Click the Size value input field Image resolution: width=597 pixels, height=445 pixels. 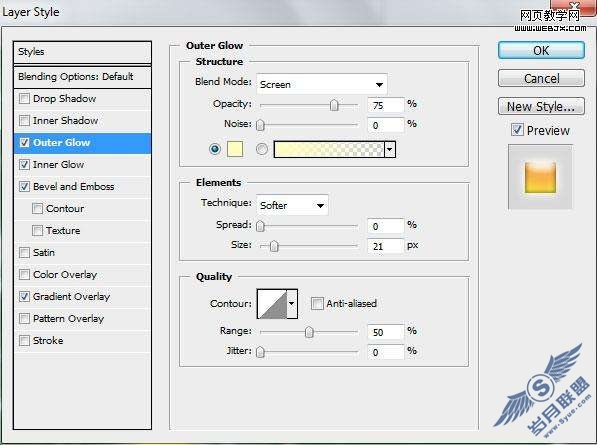385,246
